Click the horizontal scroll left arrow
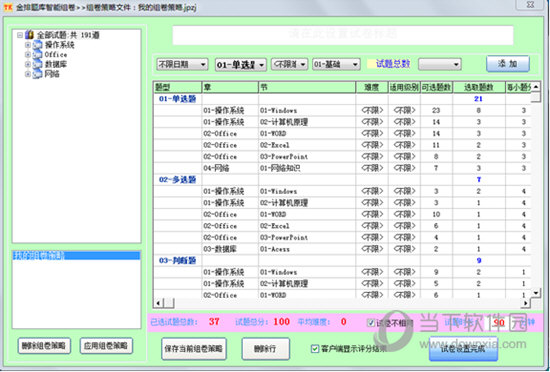Screen dimensions: 550x372 pyautogui.click(x=158, y=303)
